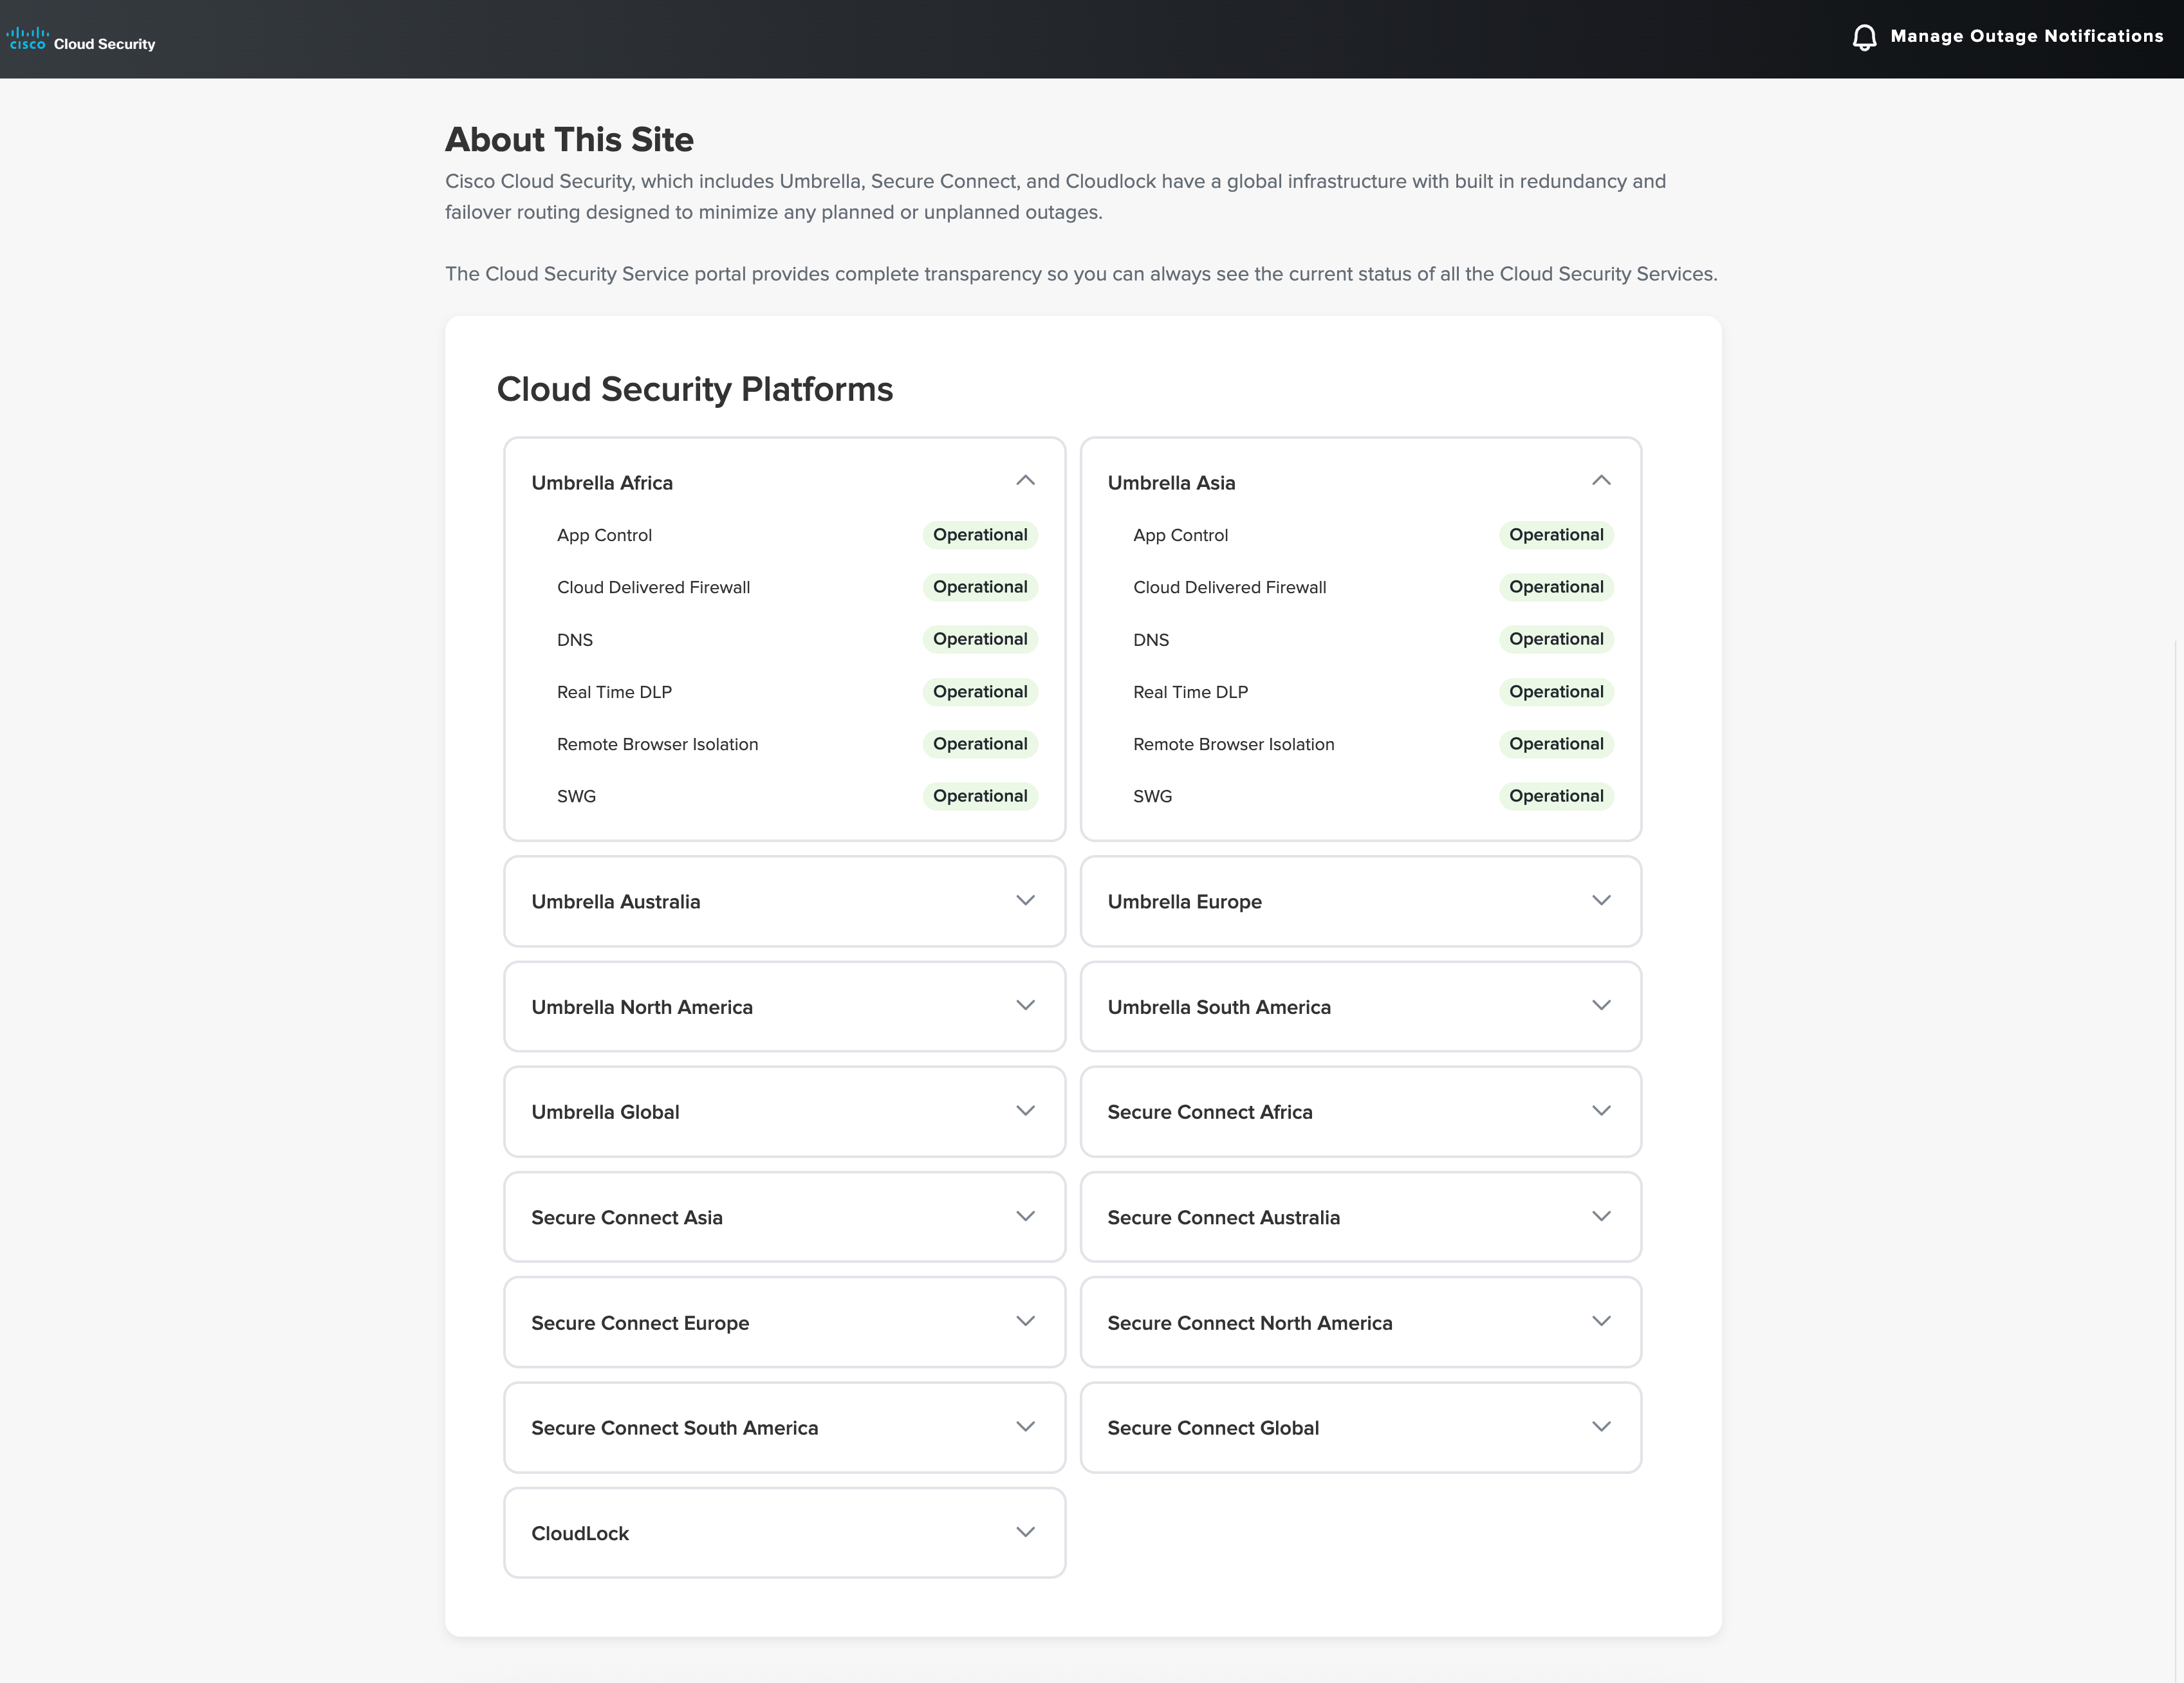Click App Control under Umbrella Africa
2184x1683 pixels.
[x=604, y=536]
